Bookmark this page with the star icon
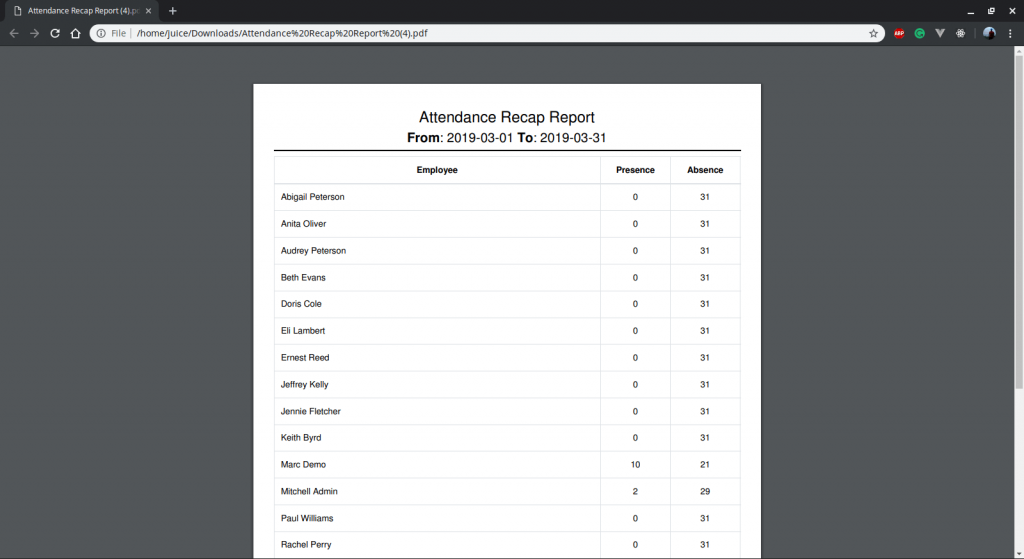The height and width of the screenshot is (559, 1024). coord(873,33)
